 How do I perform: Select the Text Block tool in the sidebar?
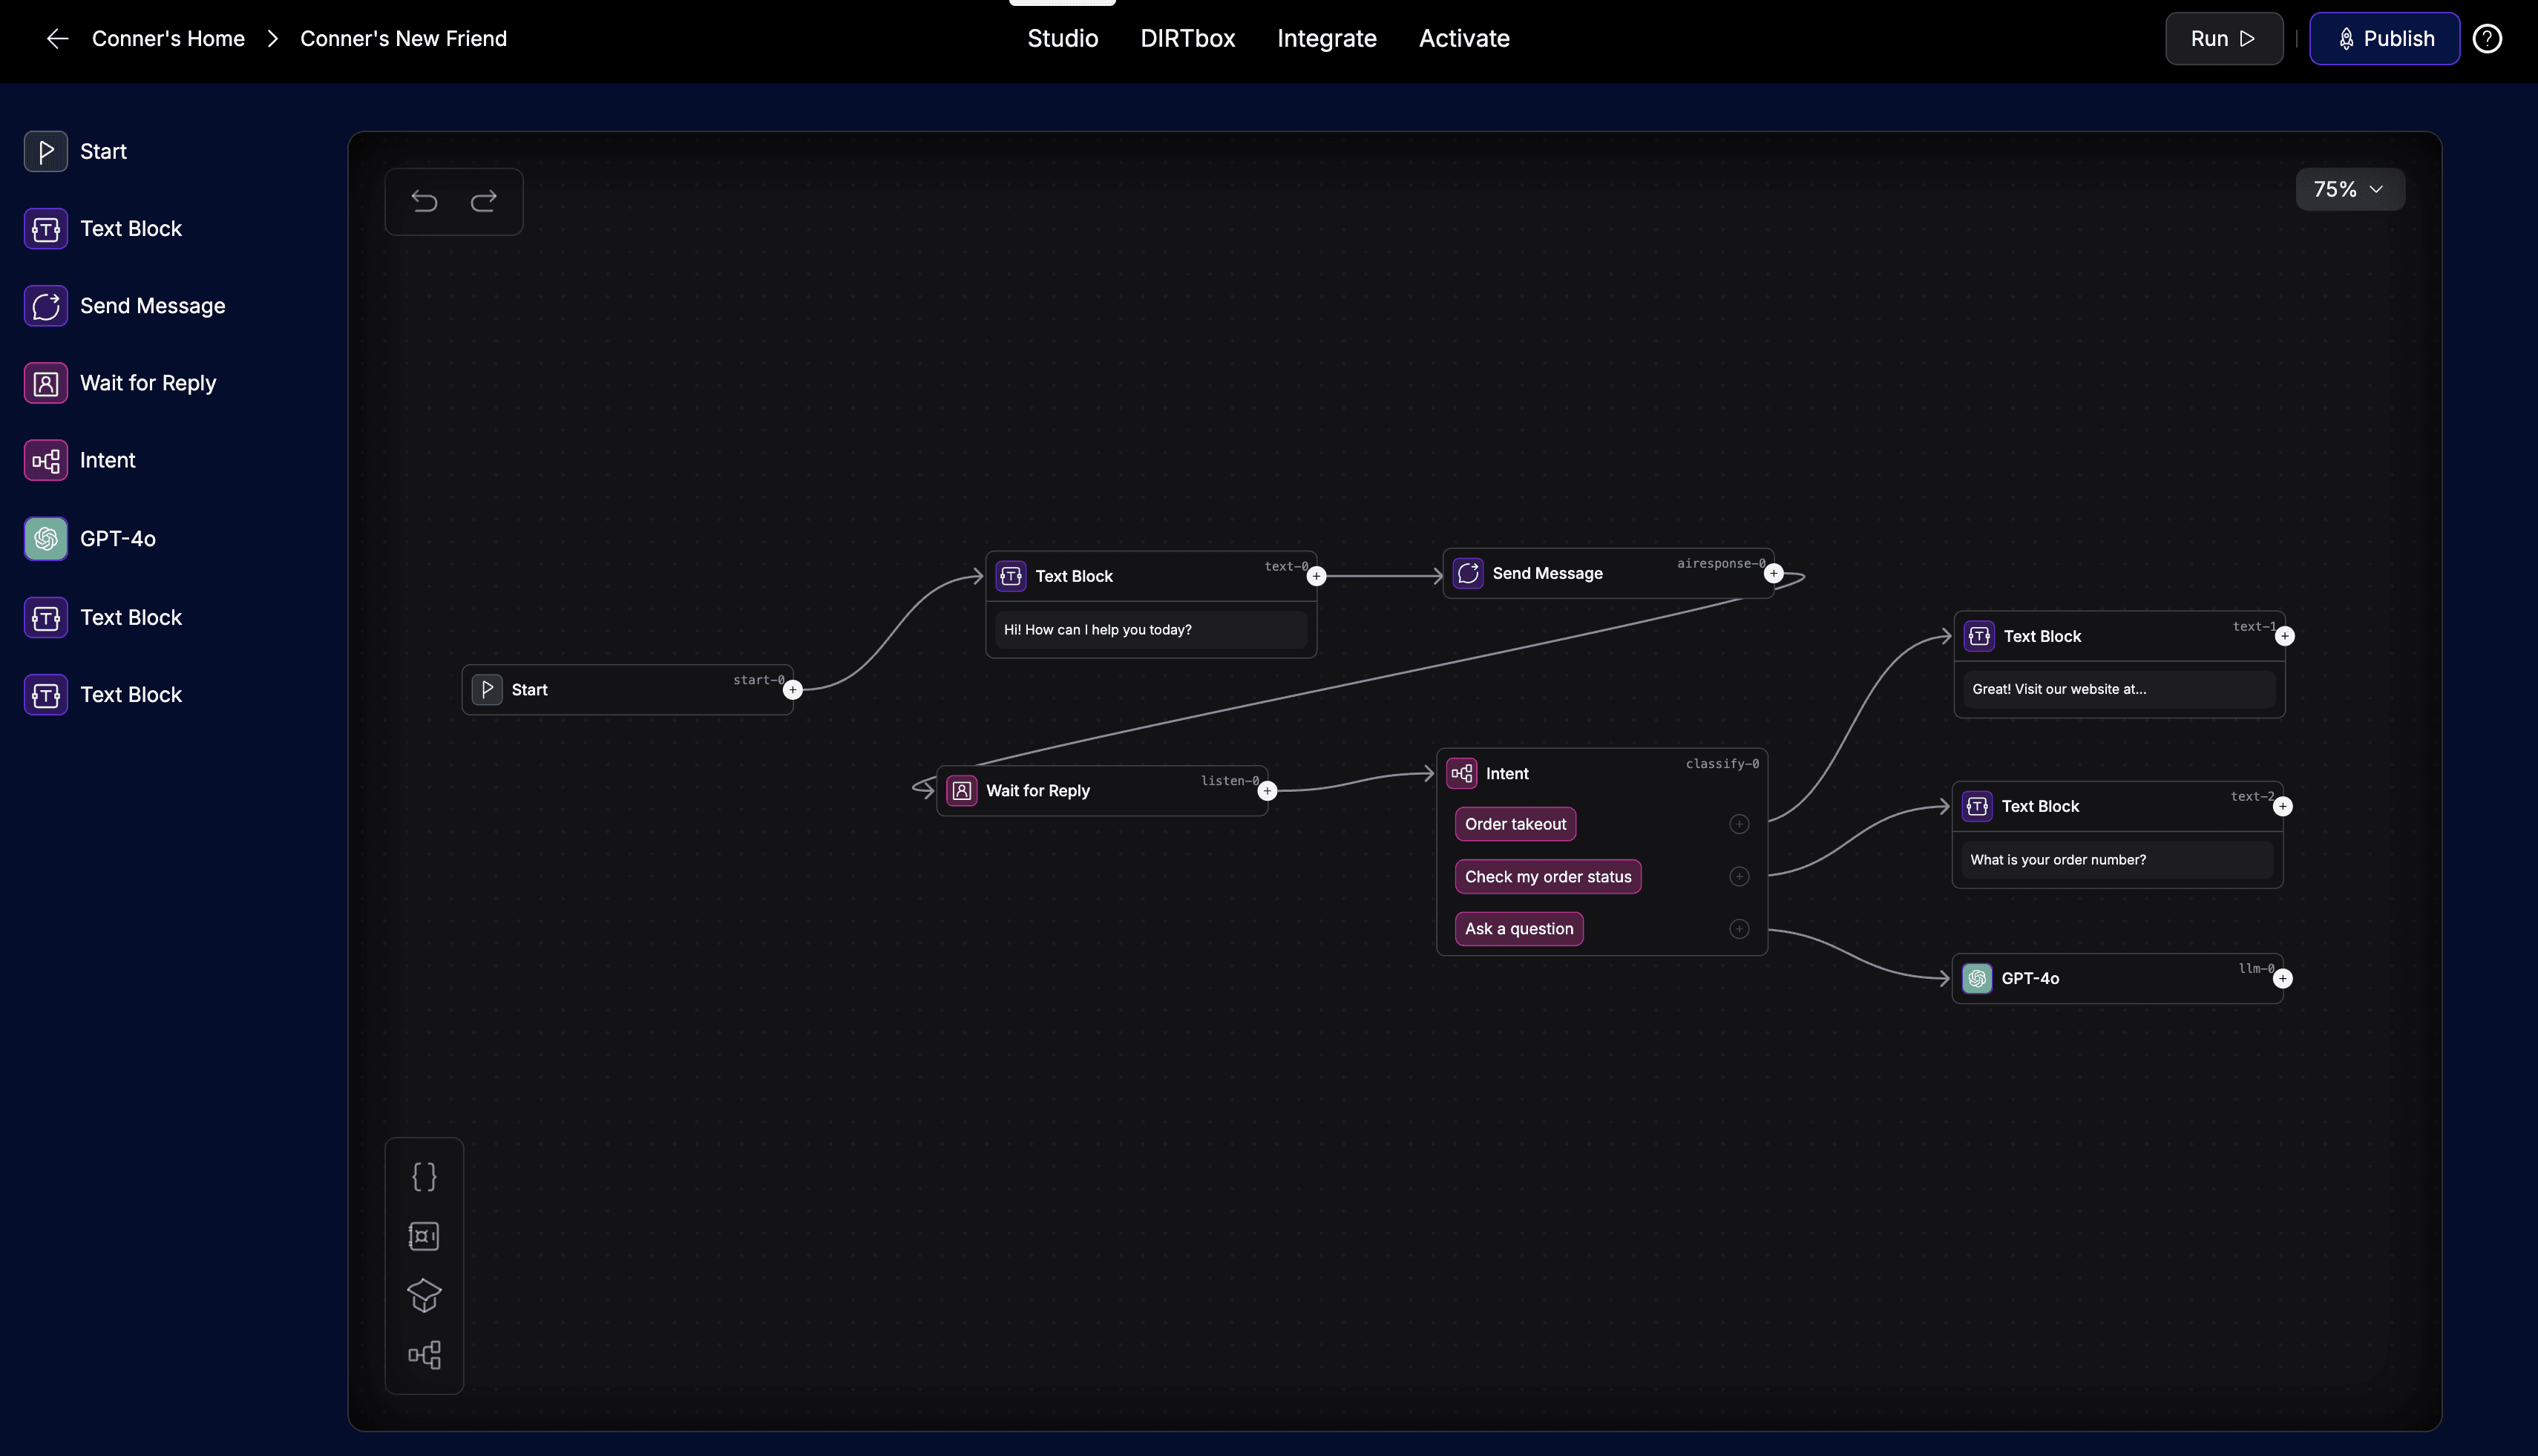click(131, 228)
